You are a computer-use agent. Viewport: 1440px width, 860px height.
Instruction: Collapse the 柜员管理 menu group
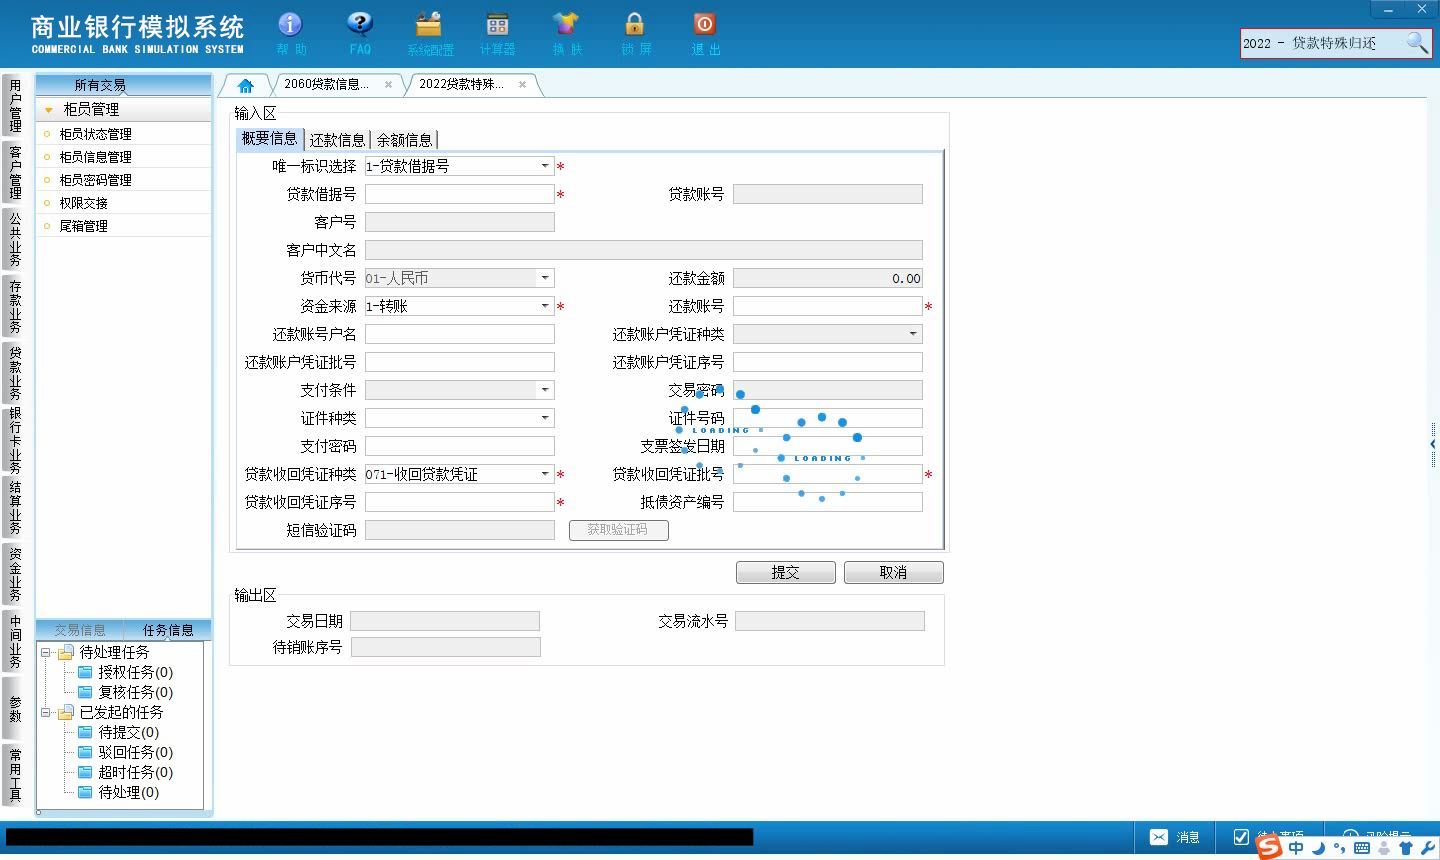[x=49, y=110]
